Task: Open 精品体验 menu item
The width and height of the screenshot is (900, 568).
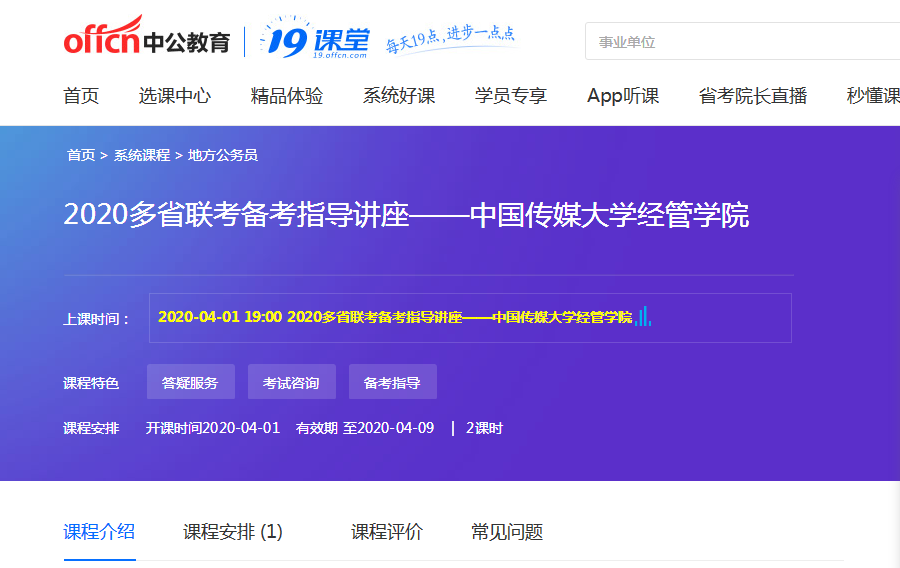Action: click(x=287, y=96)
